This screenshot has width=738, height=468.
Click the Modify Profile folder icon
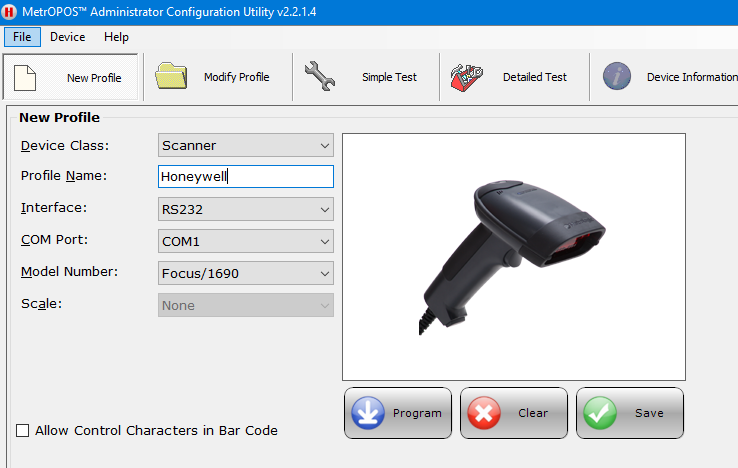(x=171, y=76)
